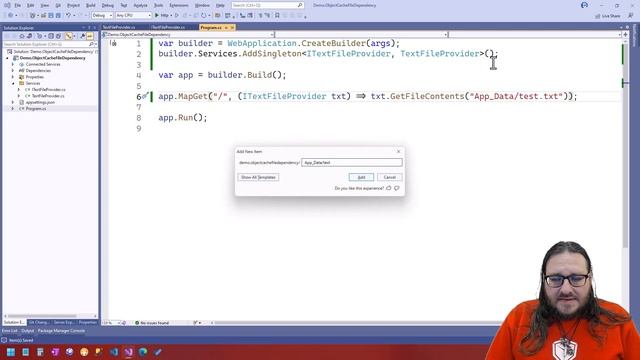Switch to Git Changes panel tab

click(x=38, y=322)
